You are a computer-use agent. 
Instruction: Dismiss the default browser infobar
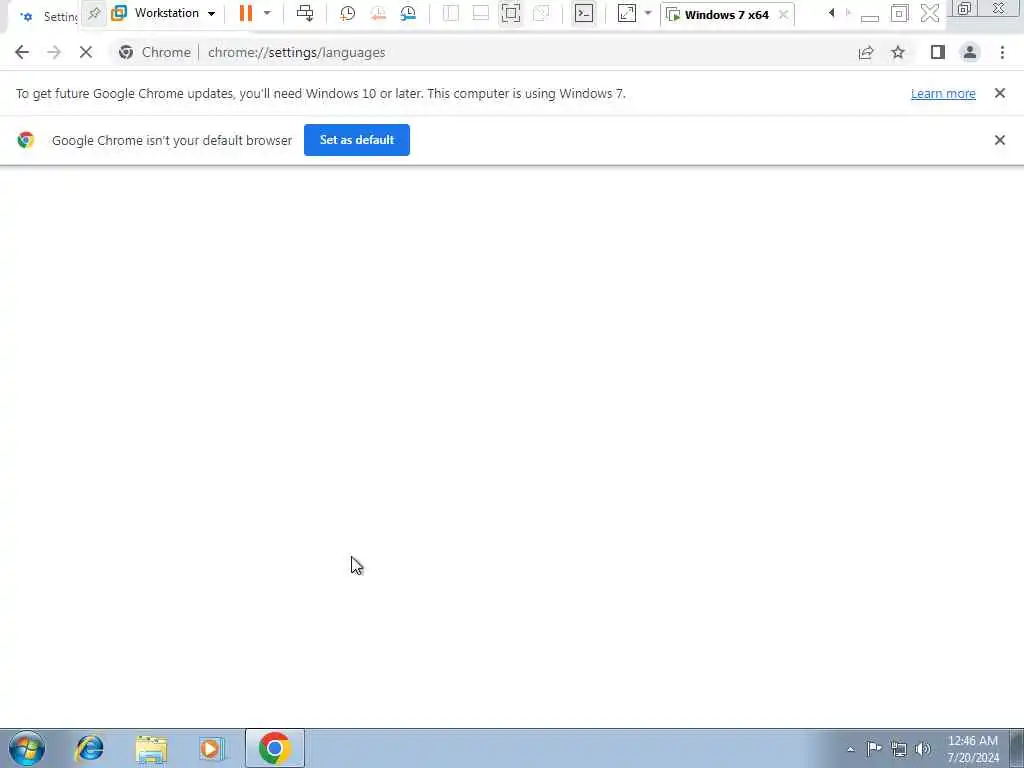click(x=999, y=140)
